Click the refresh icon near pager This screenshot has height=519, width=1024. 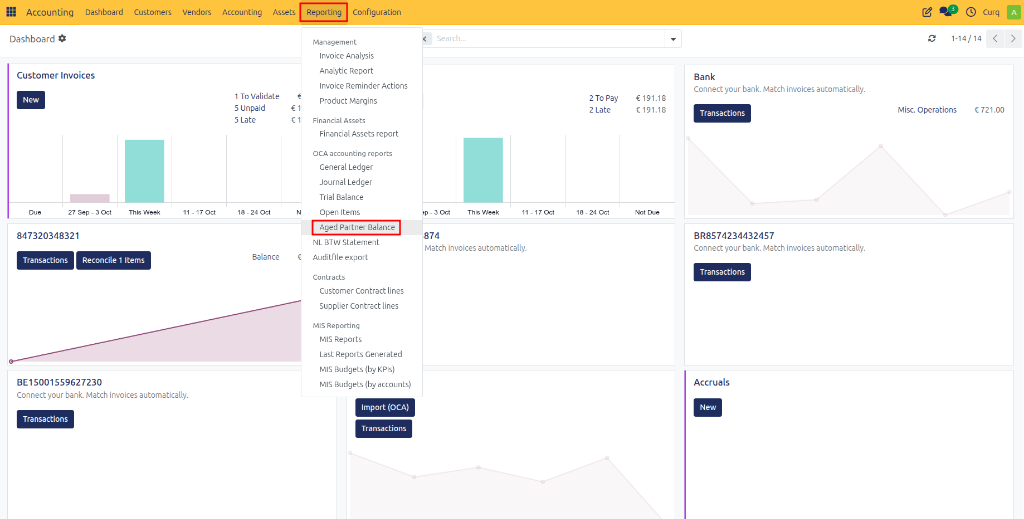[x=932, y=39]
